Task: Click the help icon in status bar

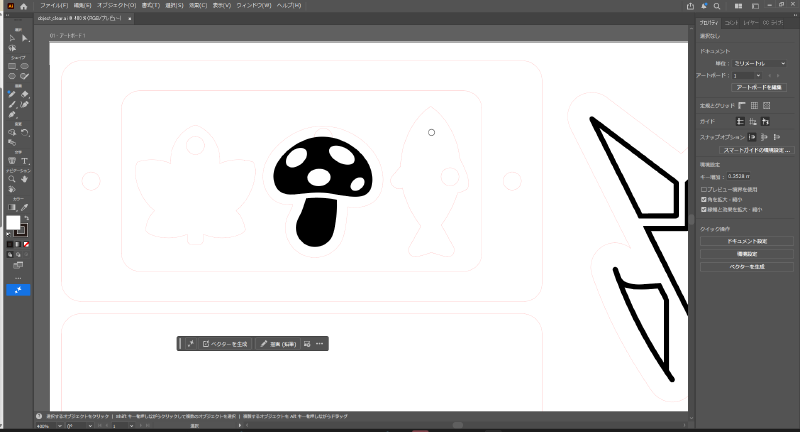Action: click(x=39, y=416)
